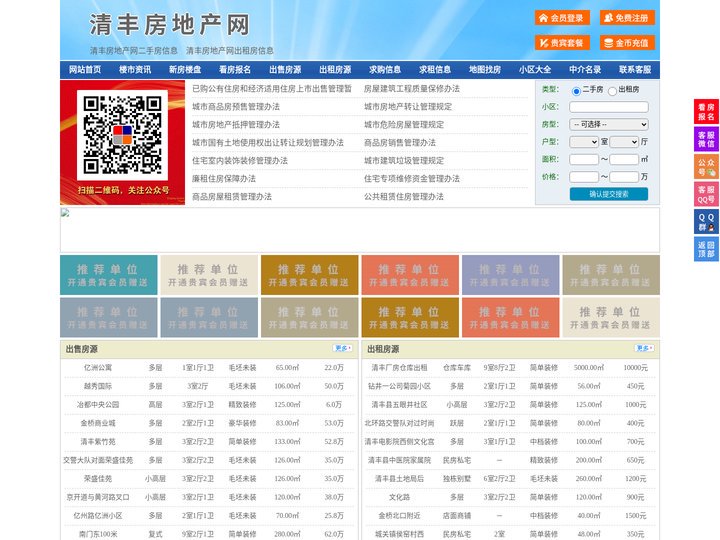Select the 二手房 radio button
This screenshot has height=540, width=720.
[x=576, y=91]
